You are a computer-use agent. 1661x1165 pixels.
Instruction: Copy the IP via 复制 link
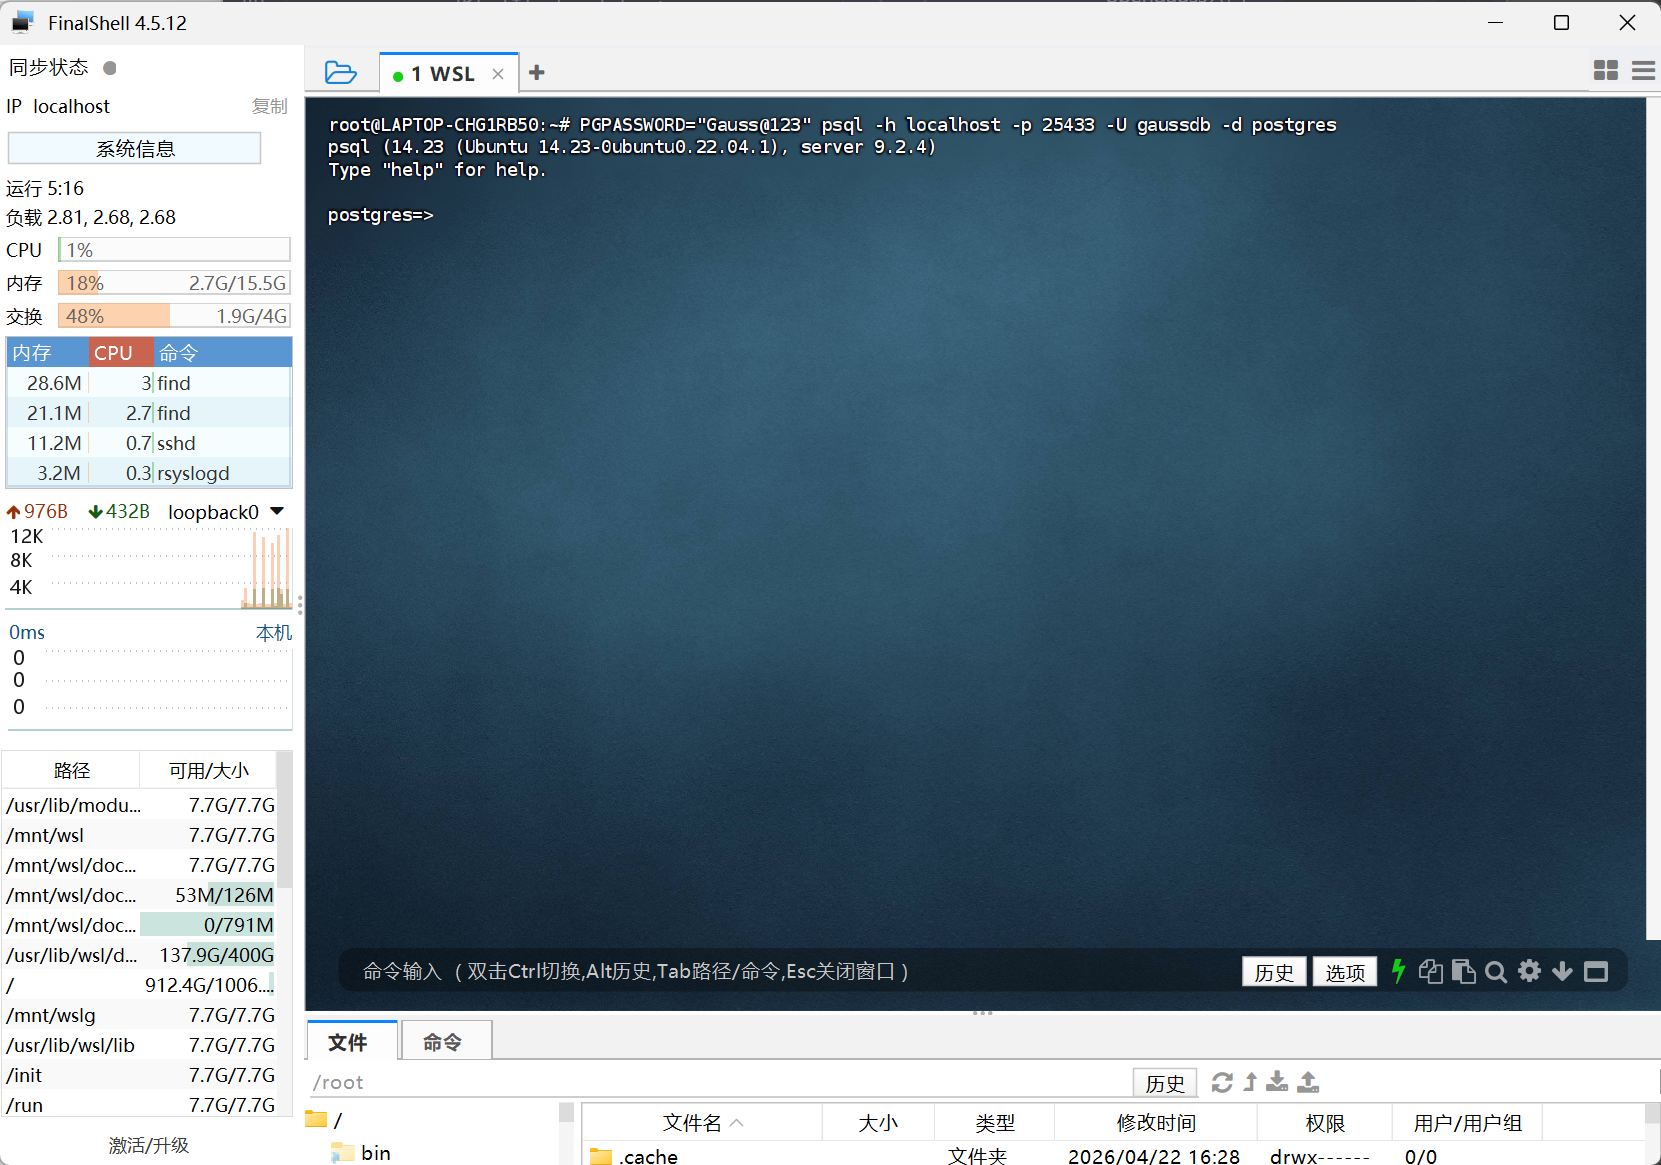270,106
